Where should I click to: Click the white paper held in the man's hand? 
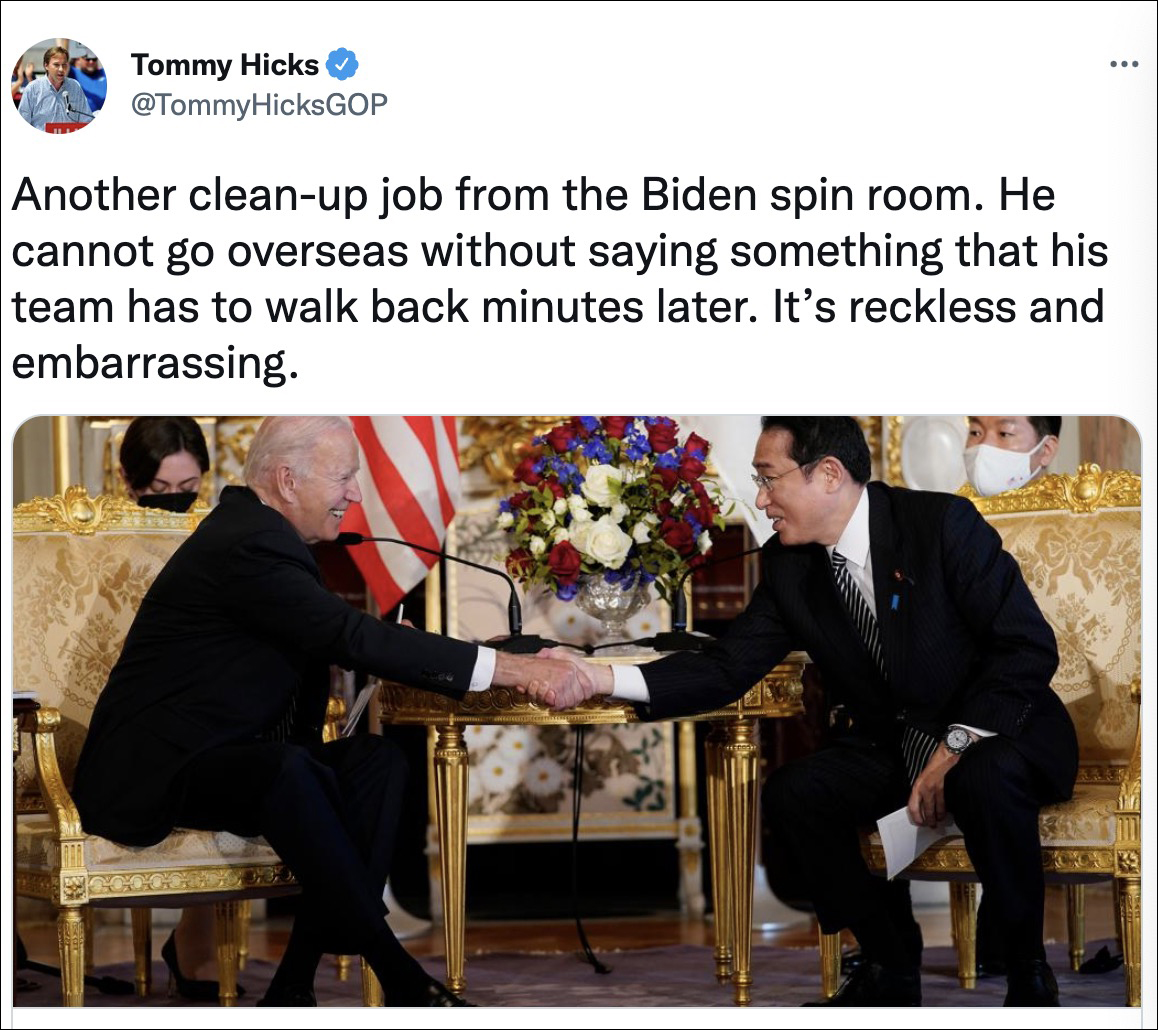coord(911,840)
